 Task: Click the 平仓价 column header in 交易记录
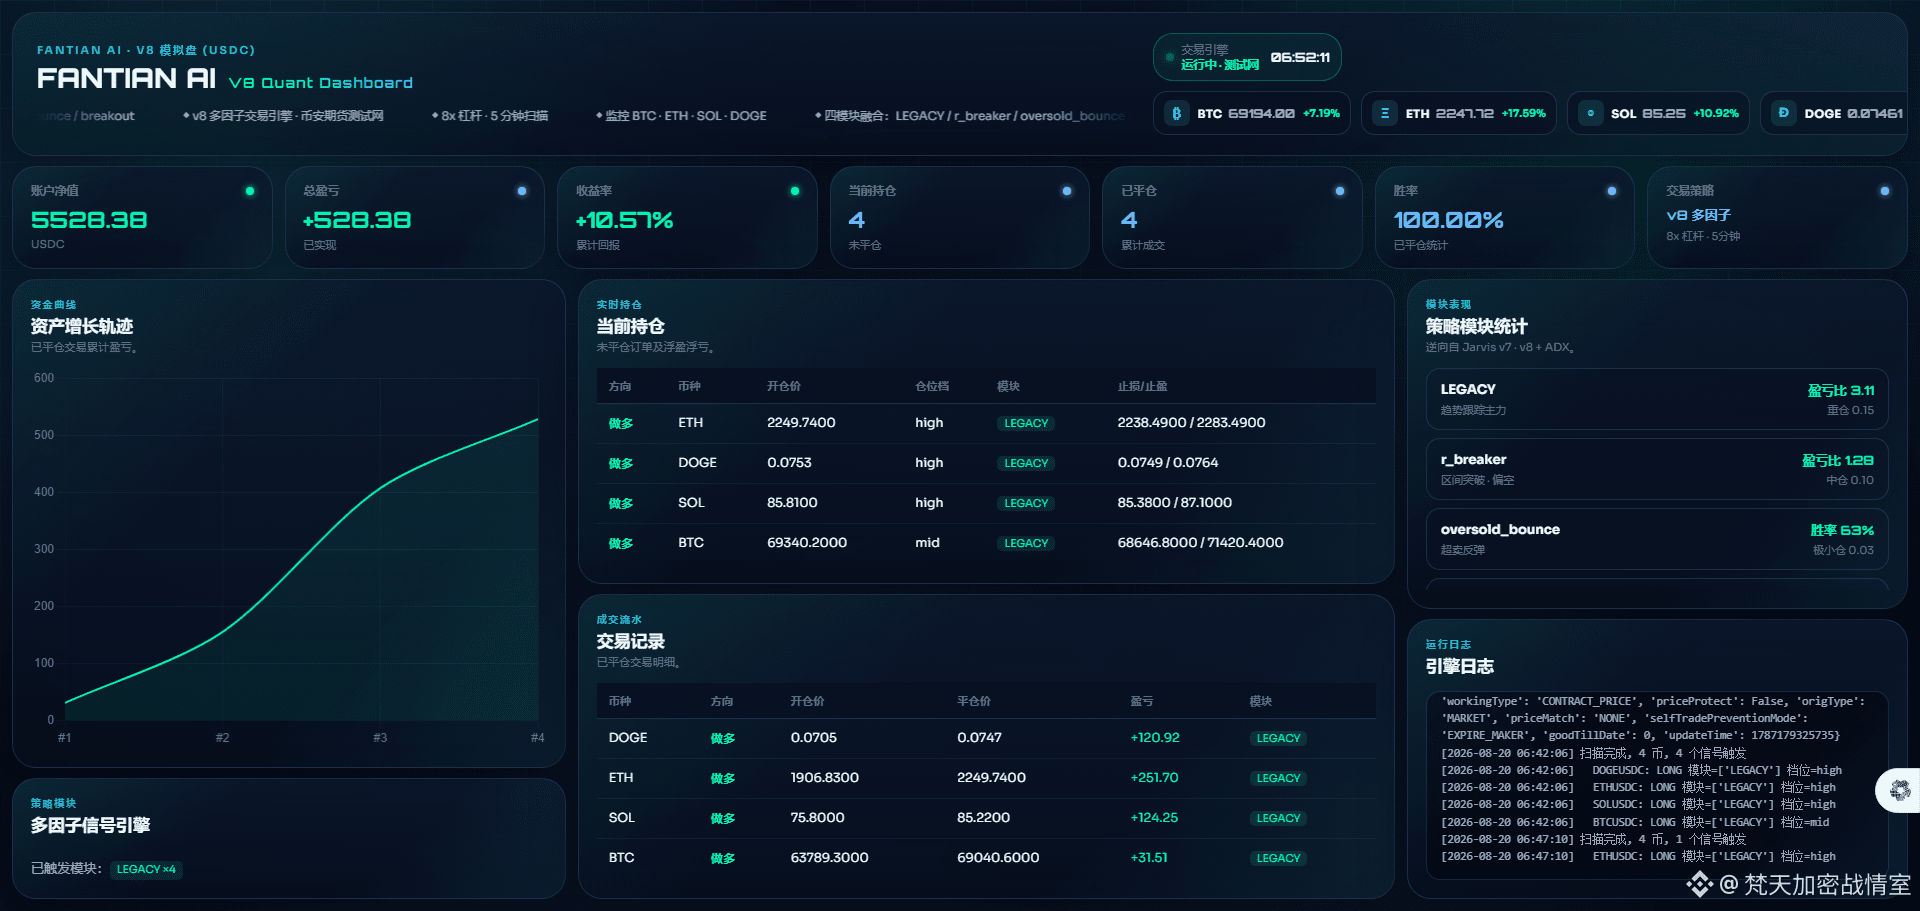point(974,701)
